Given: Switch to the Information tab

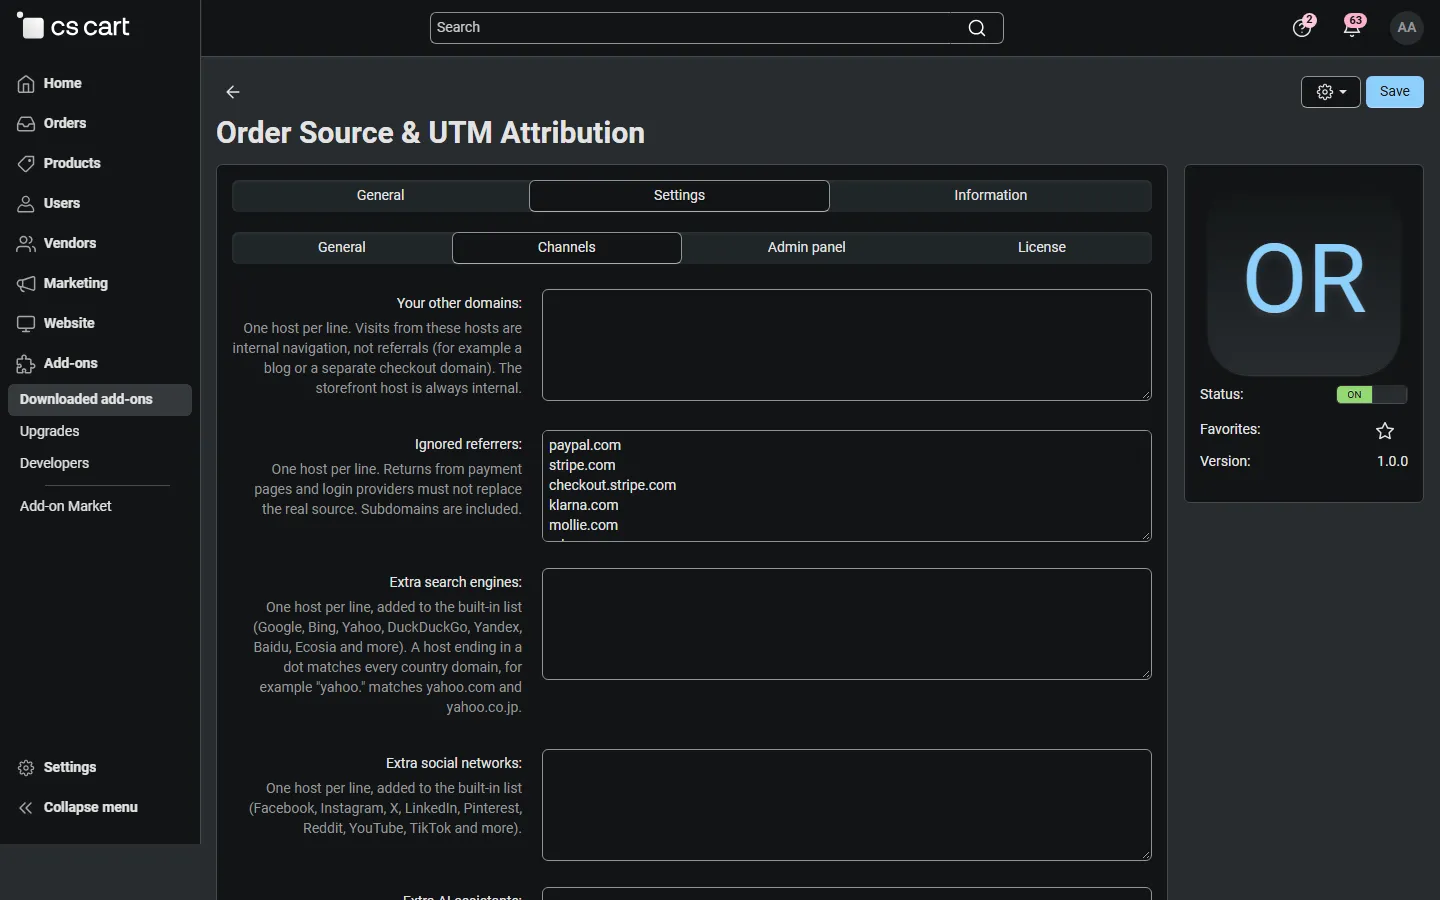Looking at the screenshot, I should [990, 196].
